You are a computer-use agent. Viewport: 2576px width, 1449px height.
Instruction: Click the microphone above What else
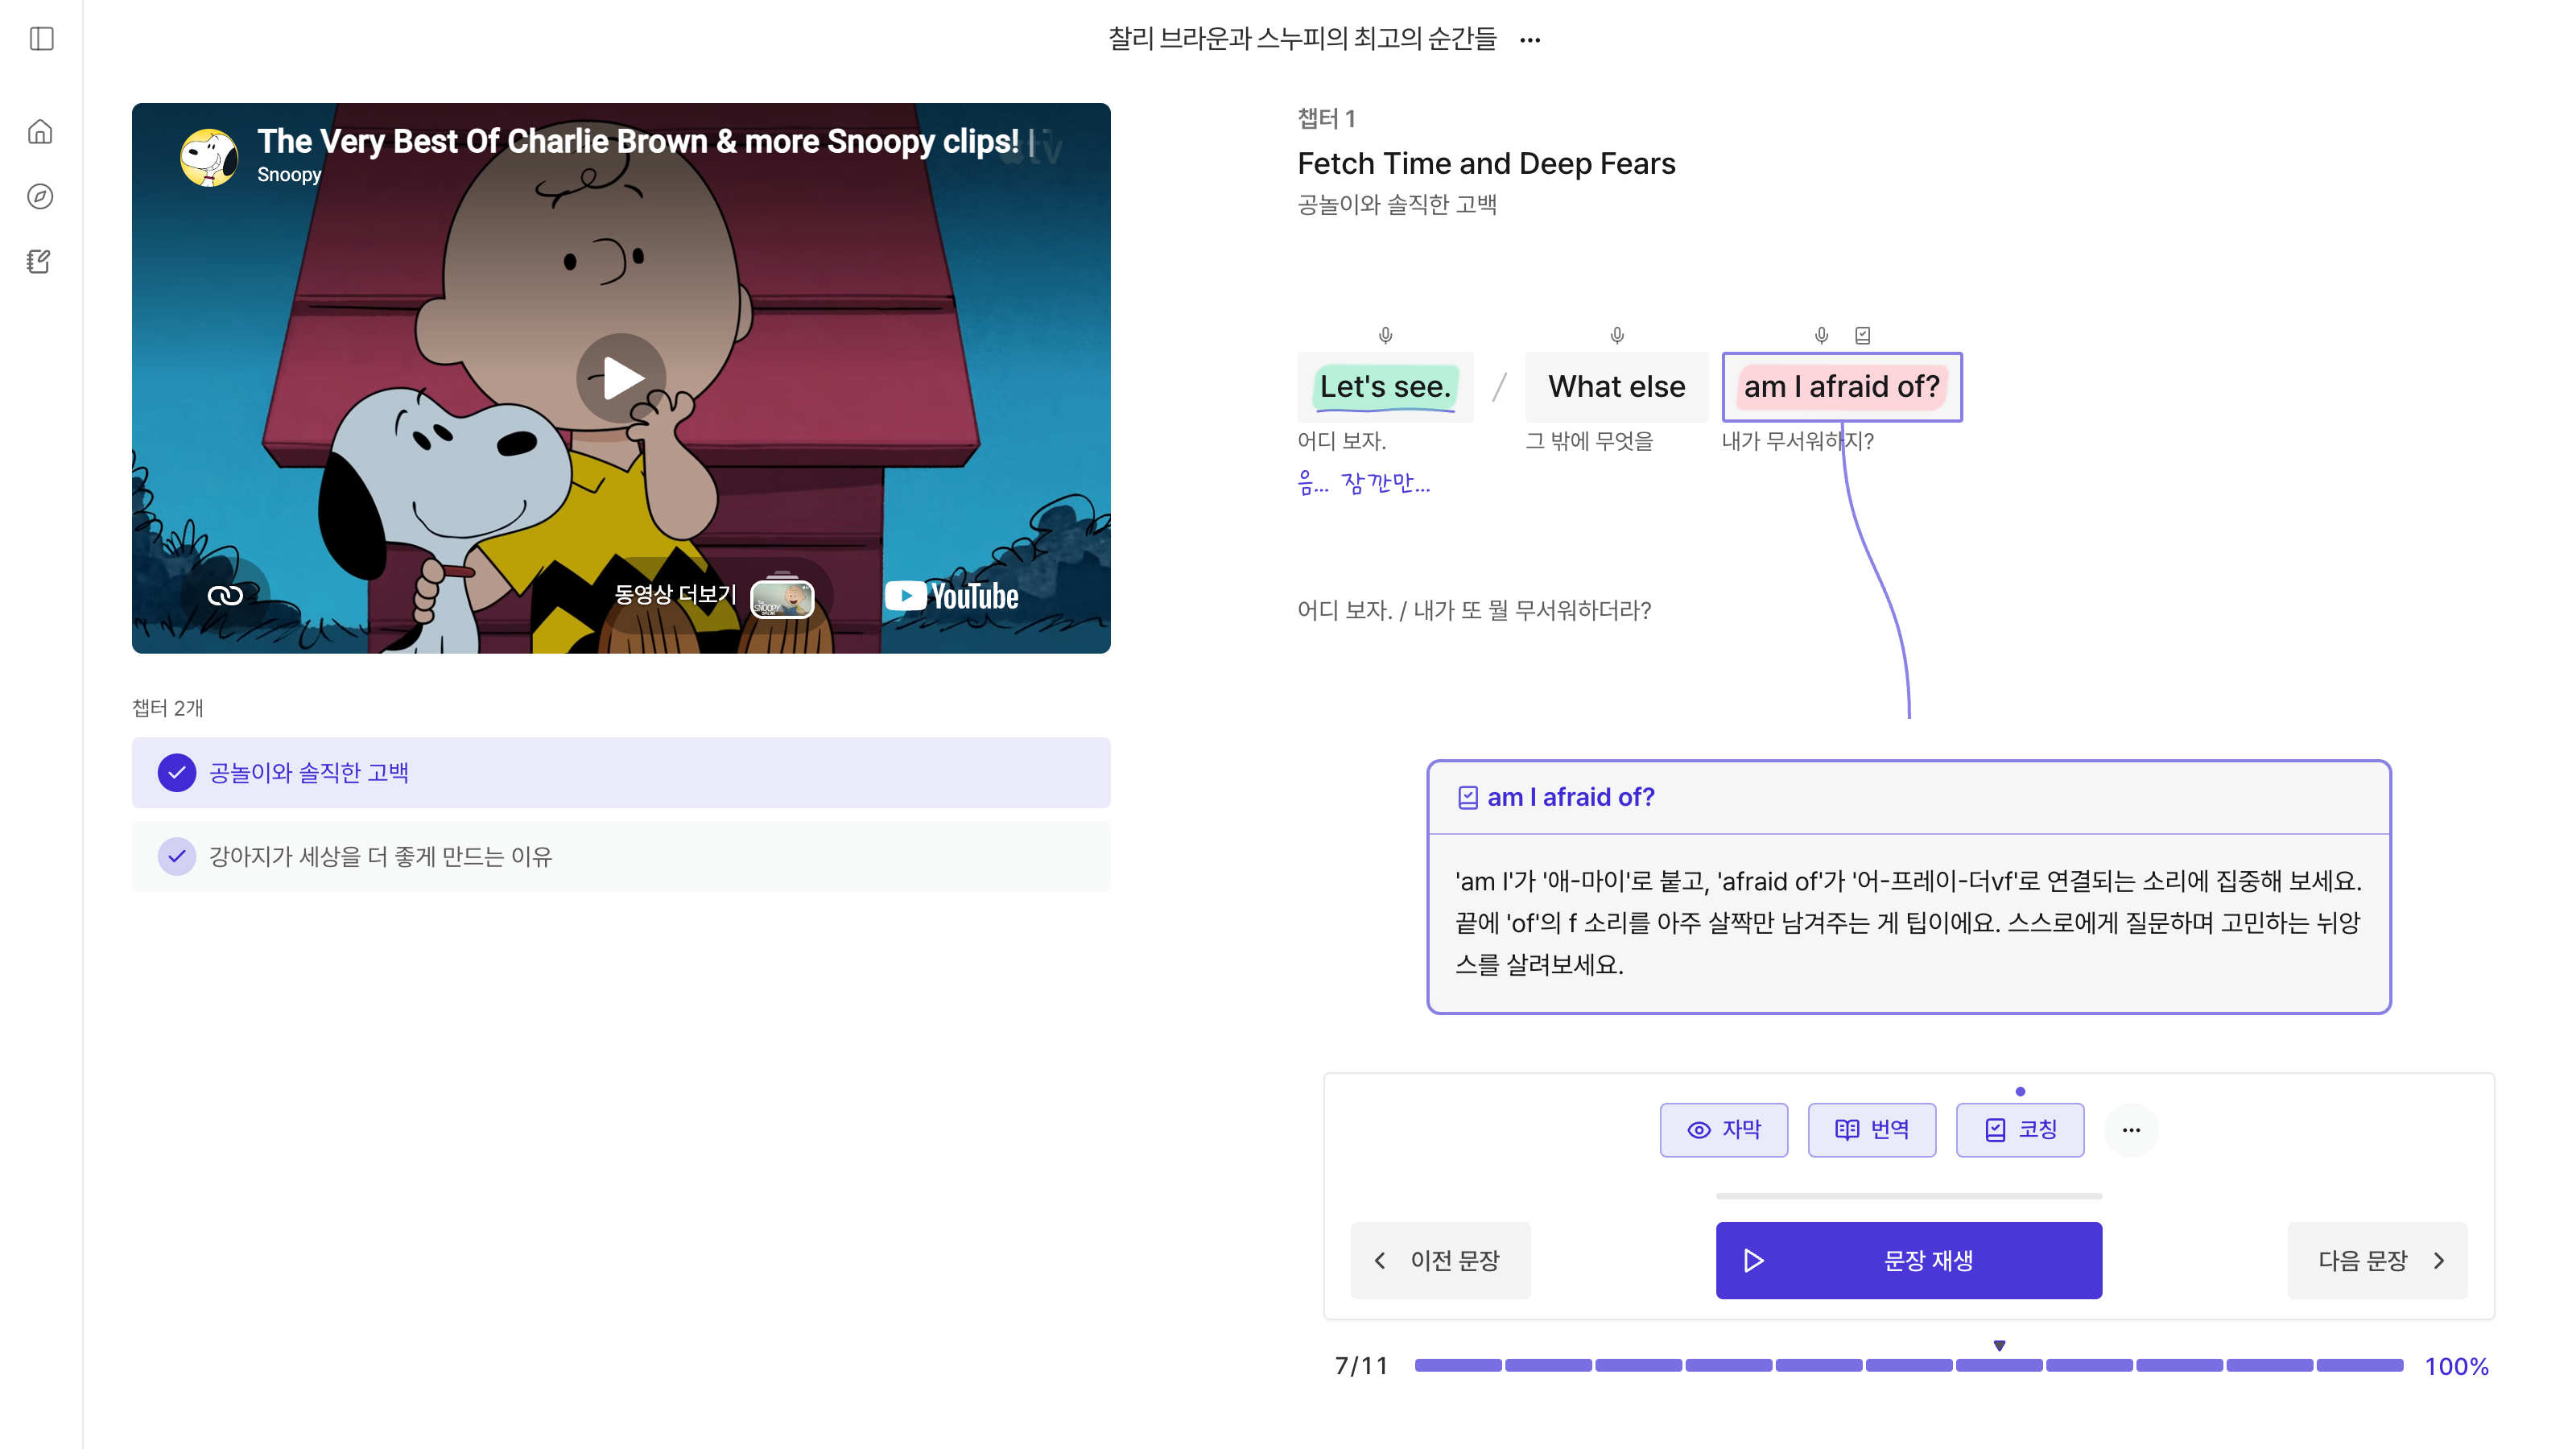1616,335
